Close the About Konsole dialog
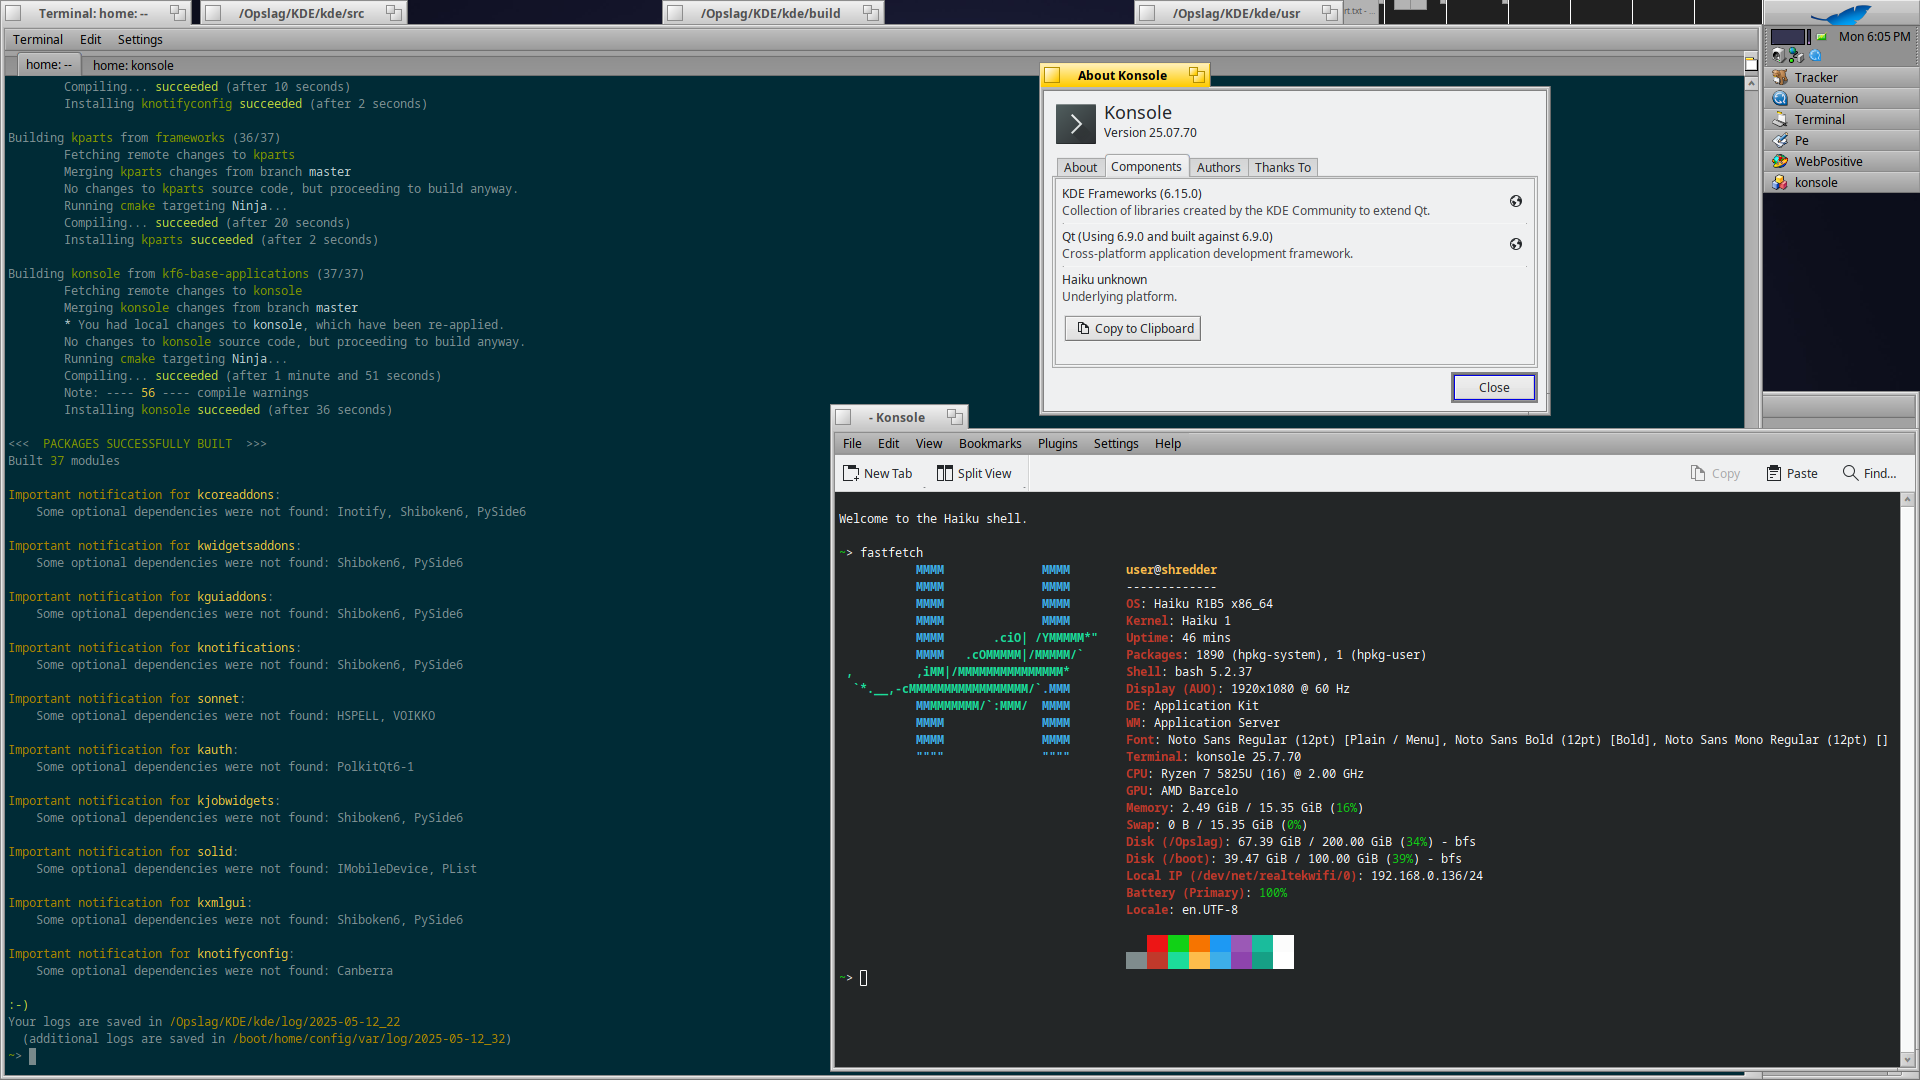 [1493, 387]
